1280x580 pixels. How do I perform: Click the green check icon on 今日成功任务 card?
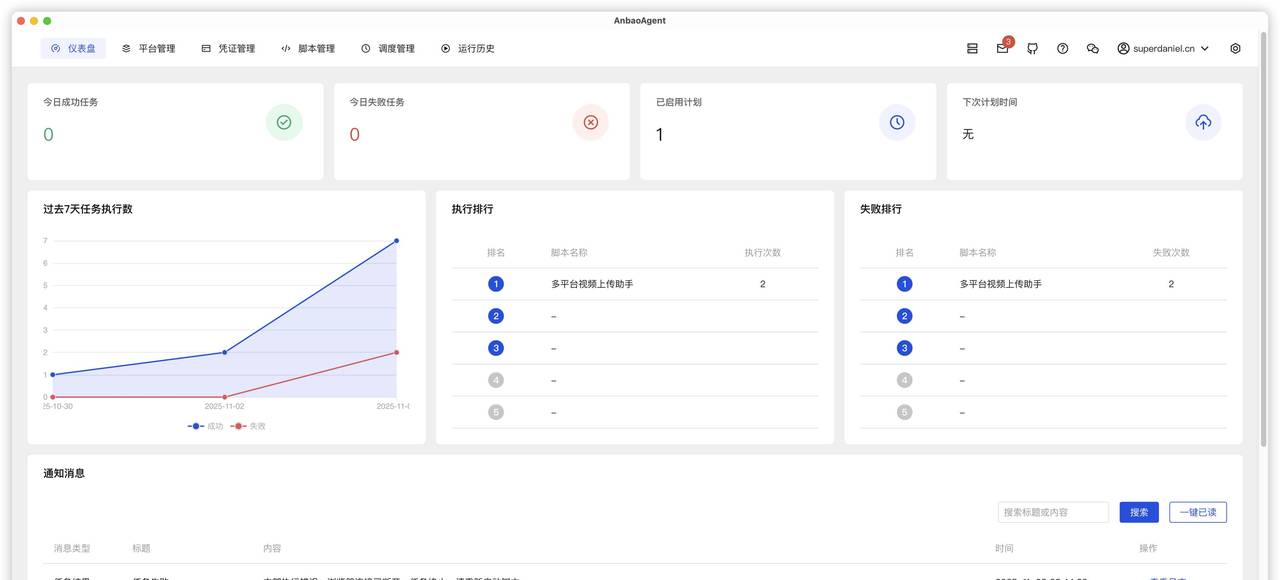pos(283,120)
